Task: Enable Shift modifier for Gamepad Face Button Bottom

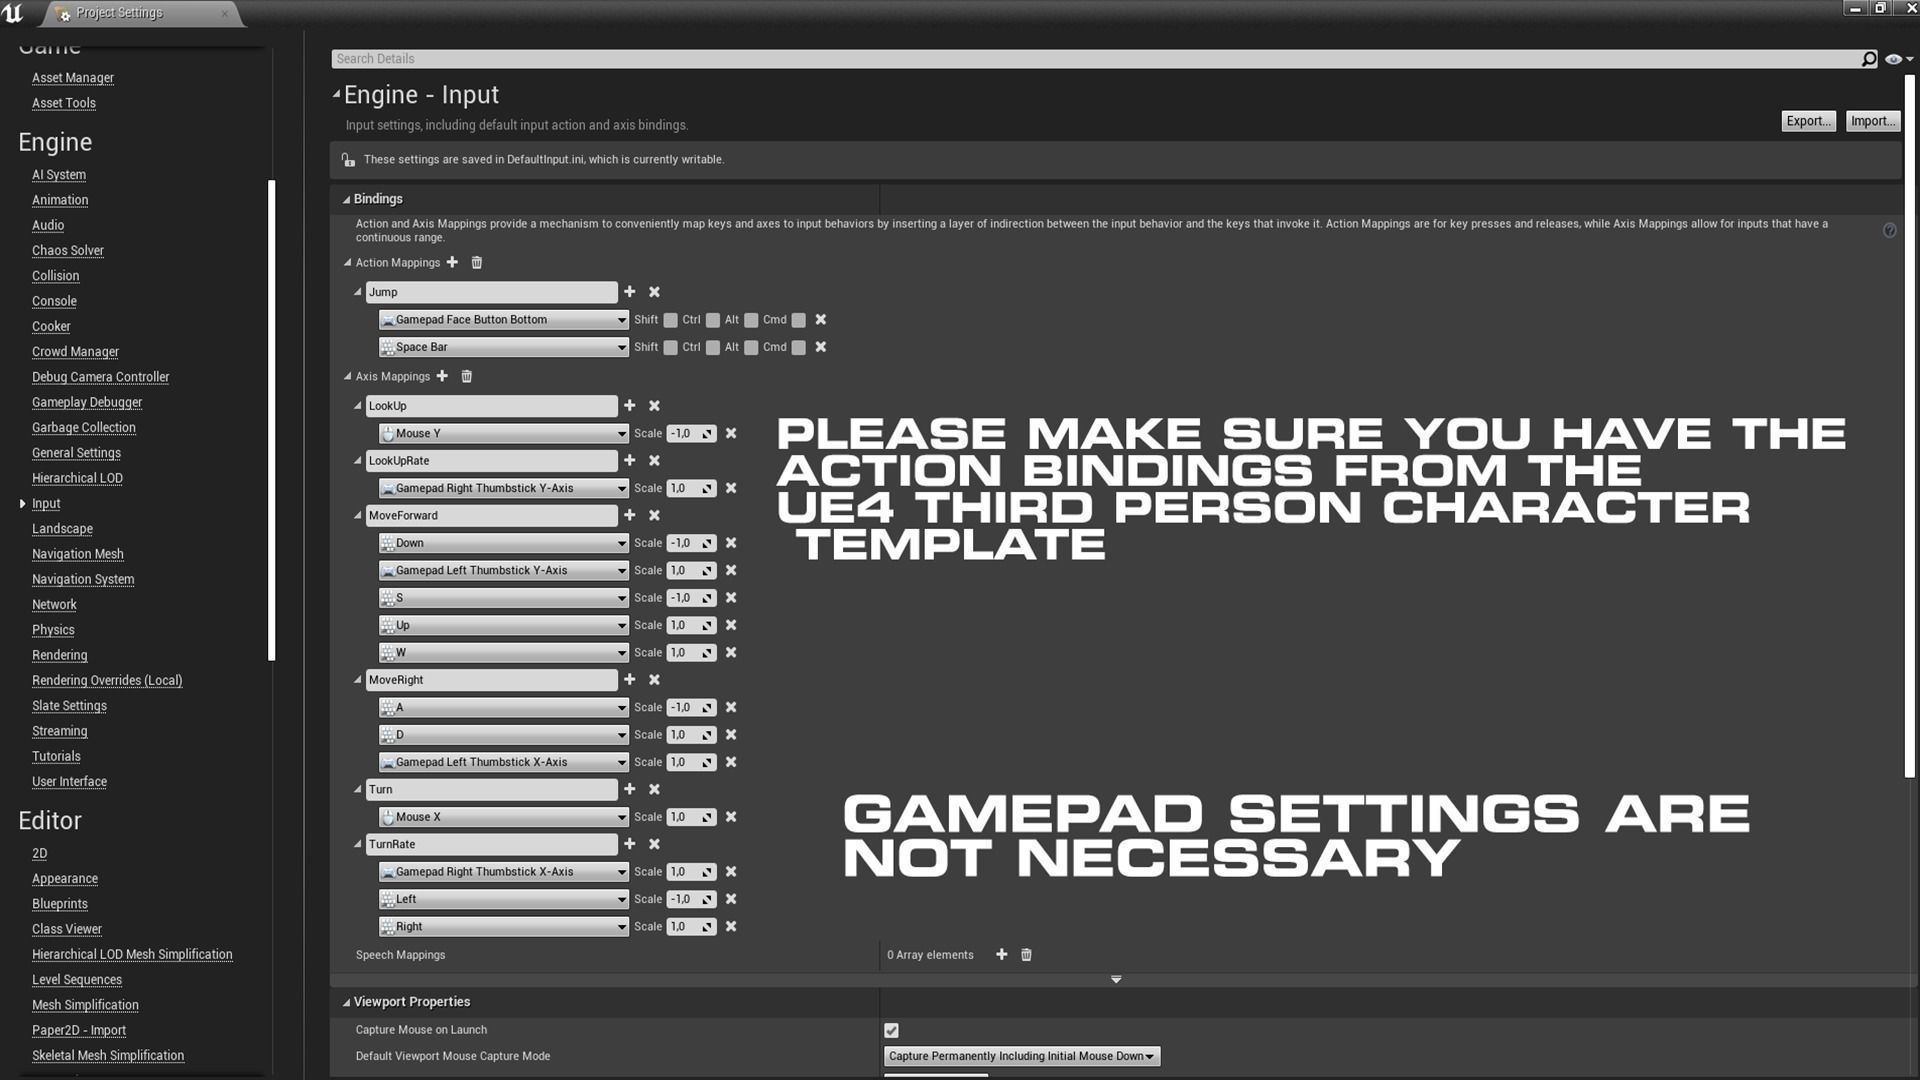Action: click(x=671, y=320)
